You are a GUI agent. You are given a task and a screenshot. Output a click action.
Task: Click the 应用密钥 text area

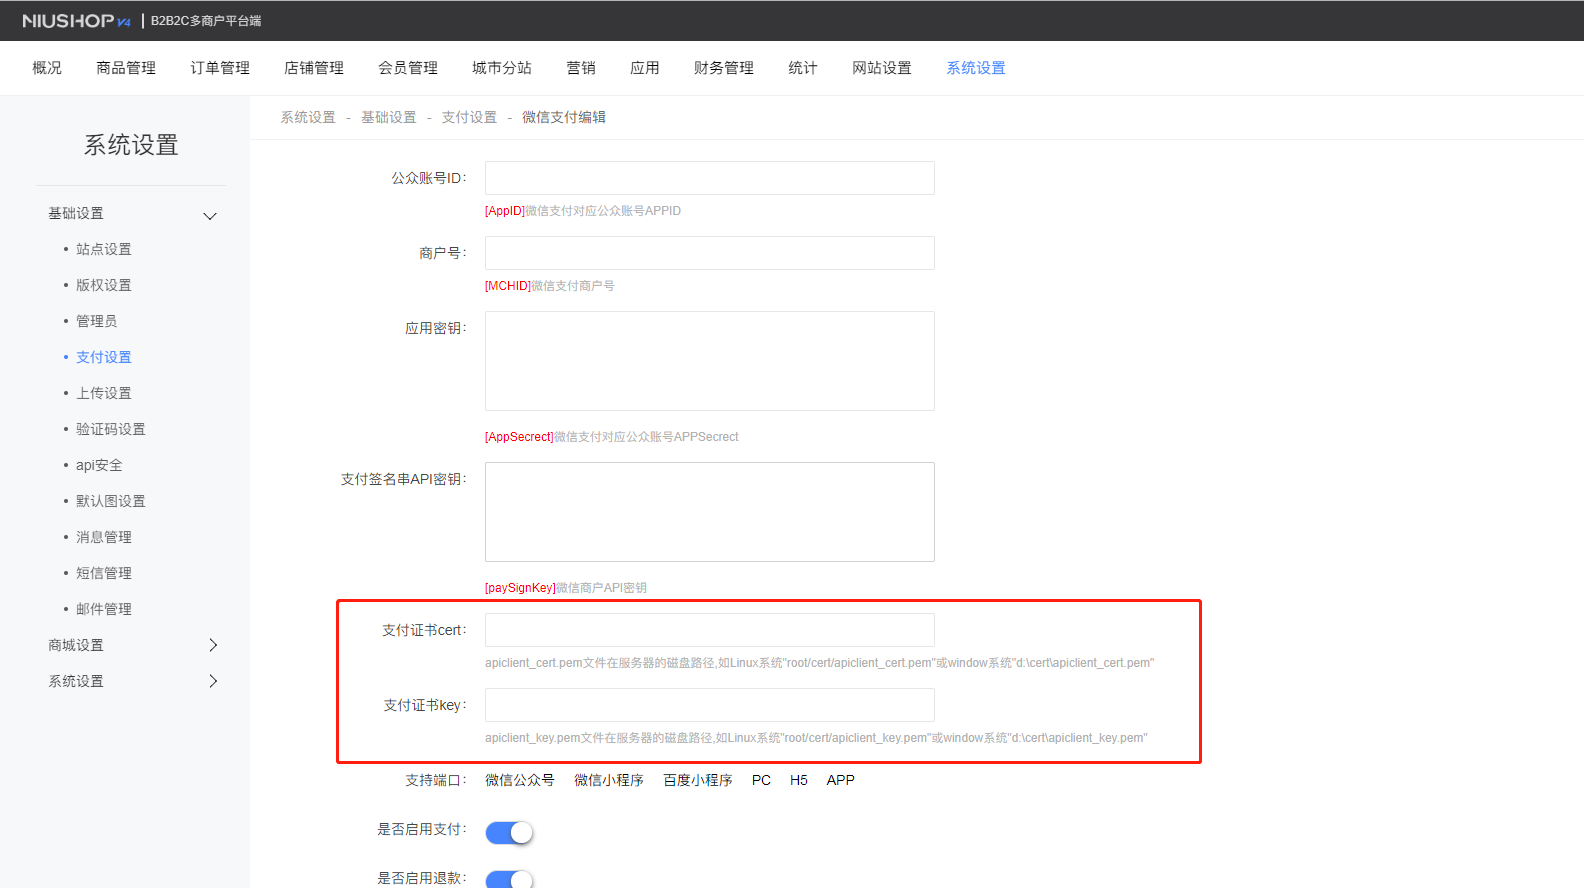pos(710,361)
